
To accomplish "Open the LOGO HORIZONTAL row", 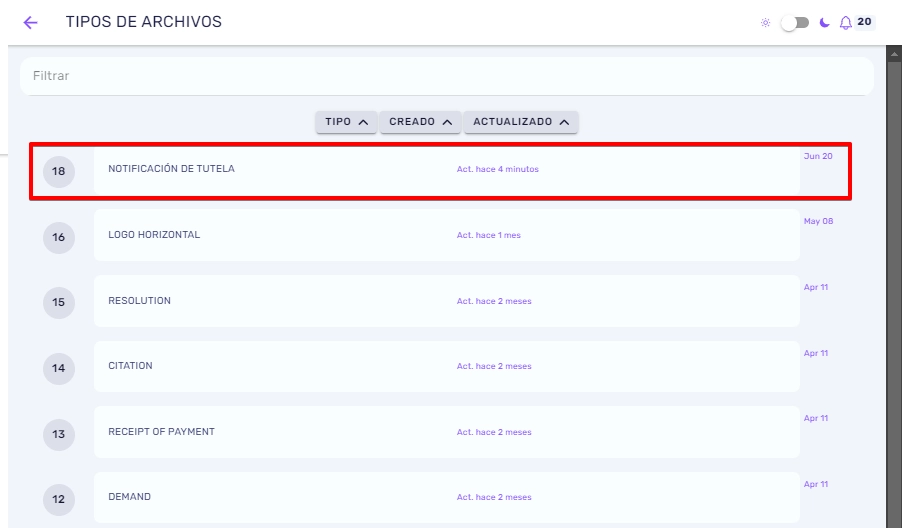I will pyautogui.click(x=446, y=235).
